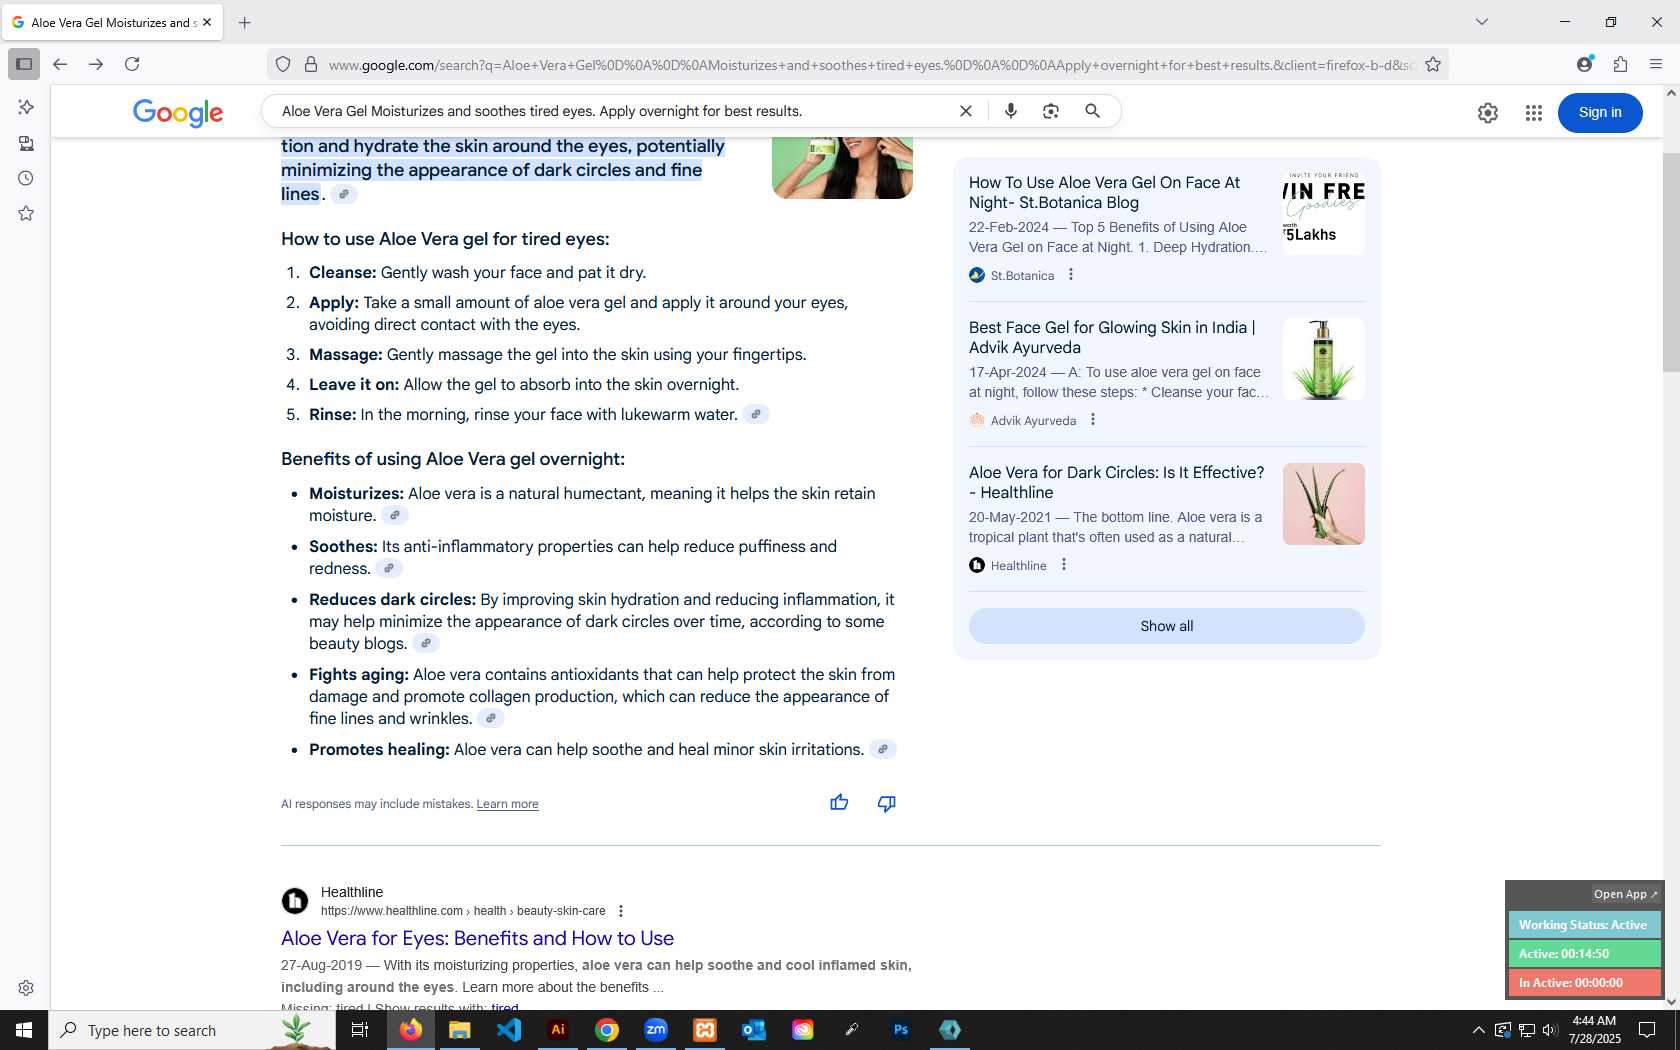The image size is (1680, 1050).
Task: Open Windows Start menu
Action: point(24,1030)
